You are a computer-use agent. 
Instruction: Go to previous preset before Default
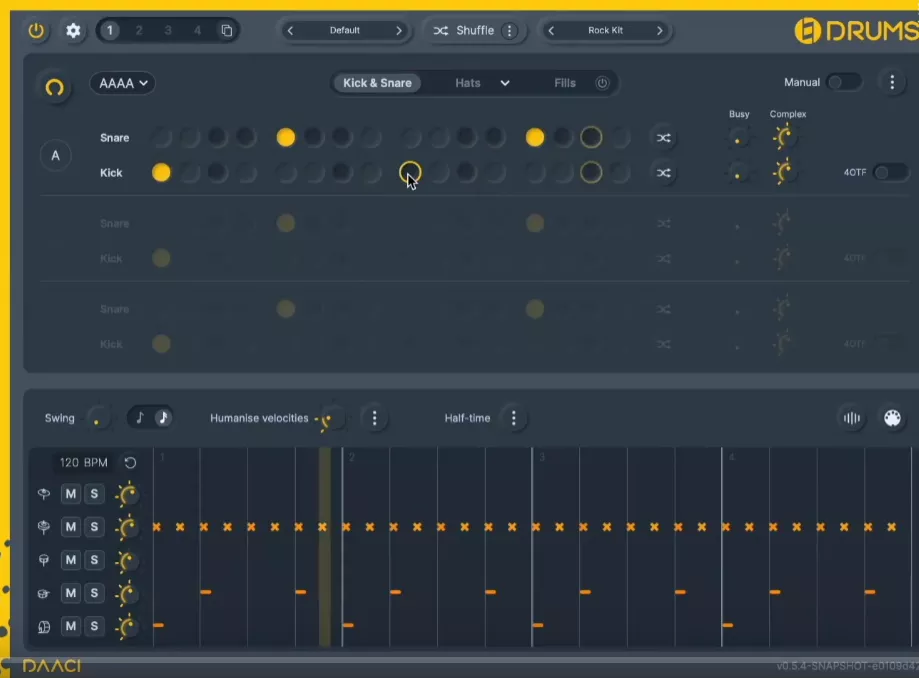290,30
